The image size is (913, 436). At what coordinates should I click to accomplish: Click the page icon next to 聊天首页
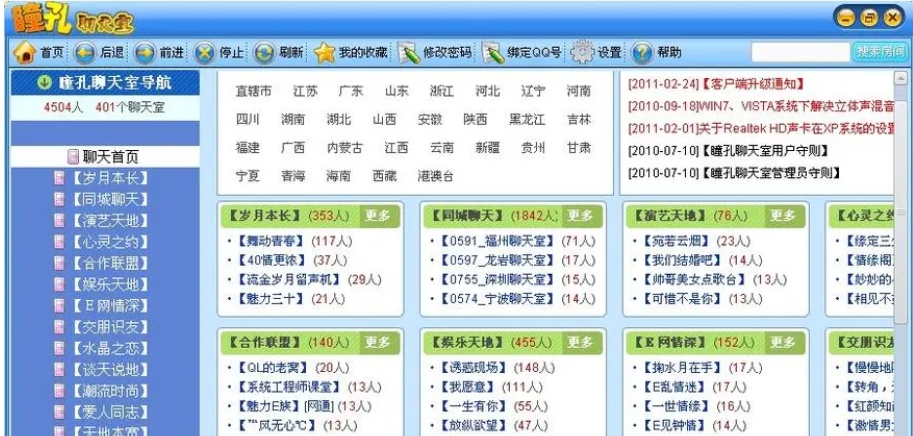point(73,157)
